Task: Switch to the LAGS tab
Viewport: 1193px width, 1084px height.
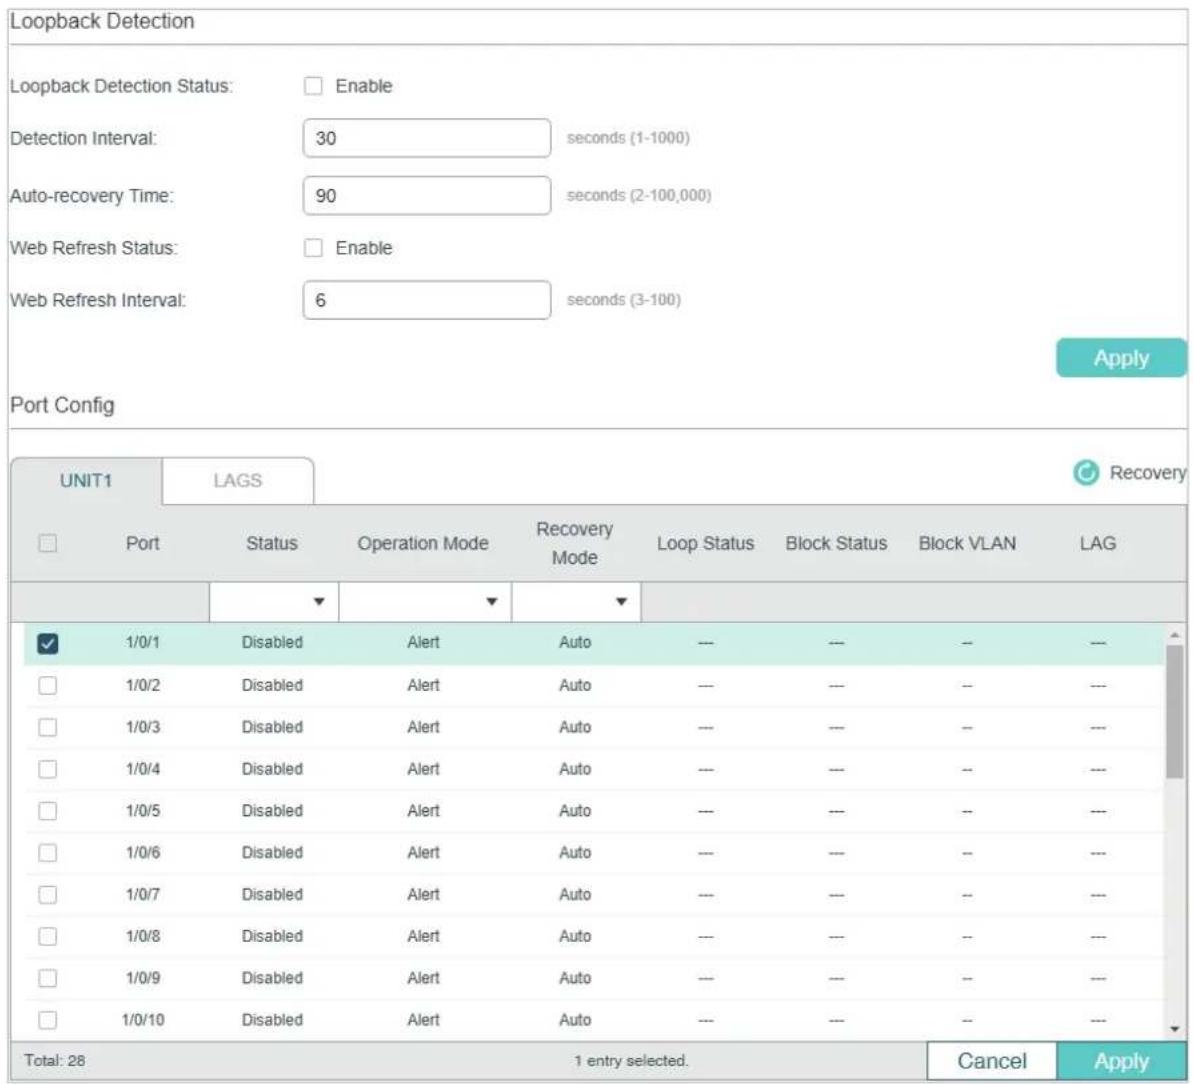Action: tap(237, 481)
